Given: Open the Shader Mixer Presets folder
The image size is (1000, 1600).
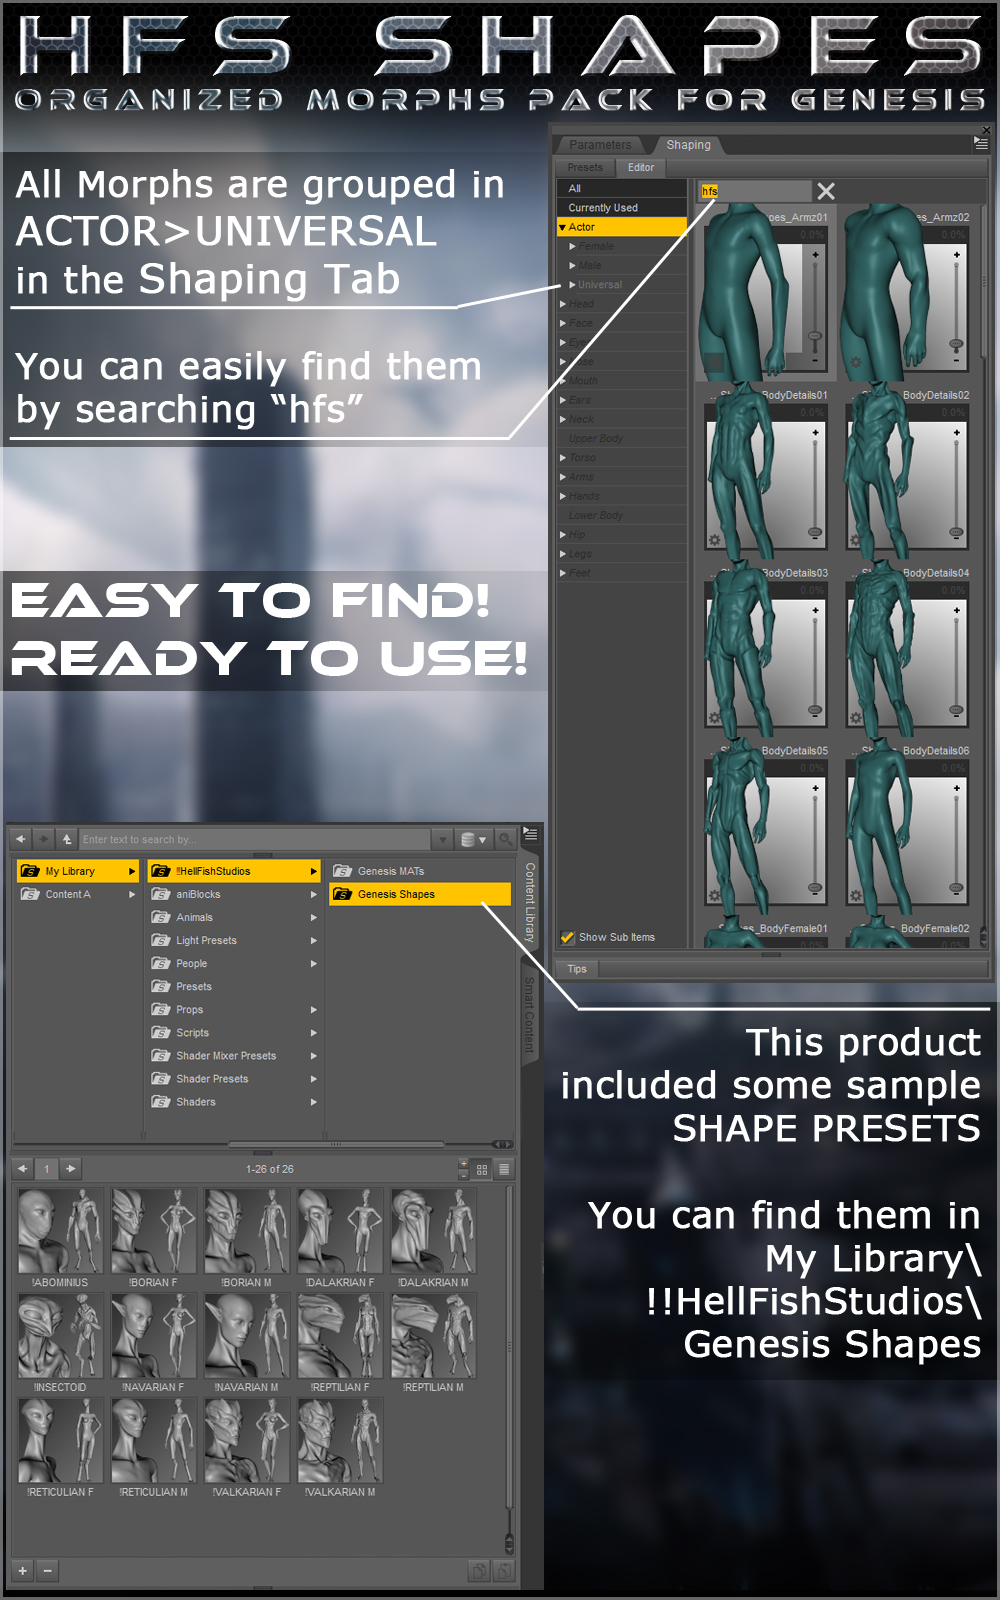Looking at the screenshot, I should pyautogui.click(x=234, y=1055).
